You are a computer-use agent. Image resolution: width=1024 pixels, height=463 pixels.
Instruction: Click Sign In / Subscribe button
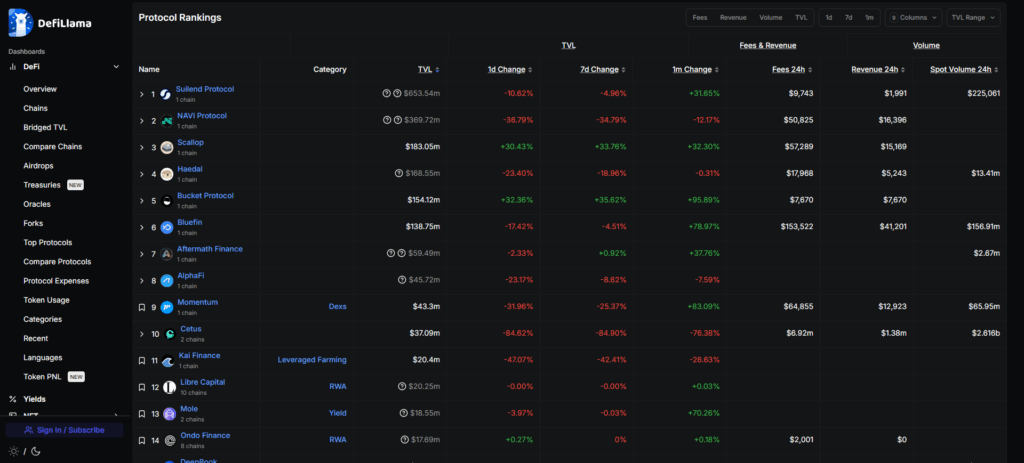65,430
